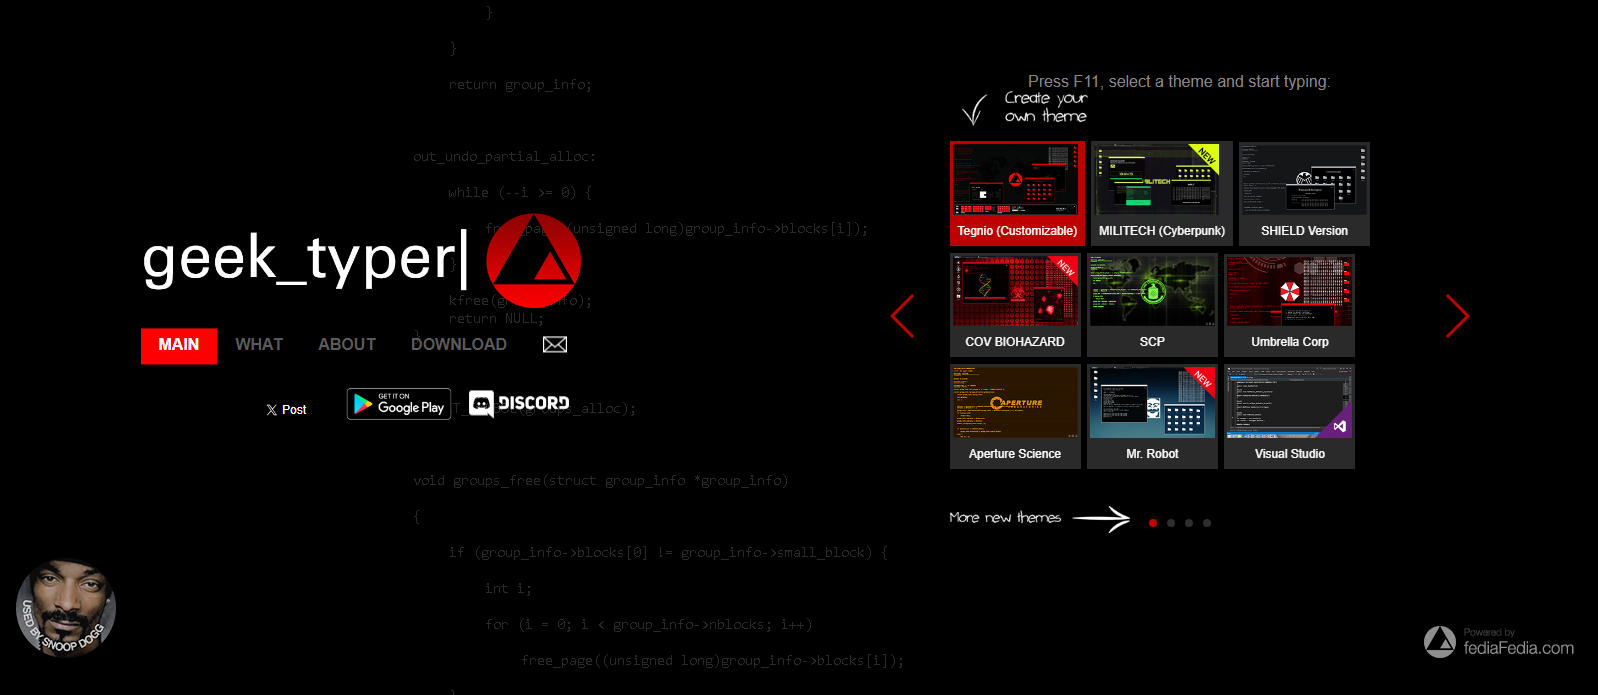The width and height of the screenshot is (1598, 695).
Task: Pick the Umbrella Corp theme thumbnail
Action: click(x=1290, y=305)
